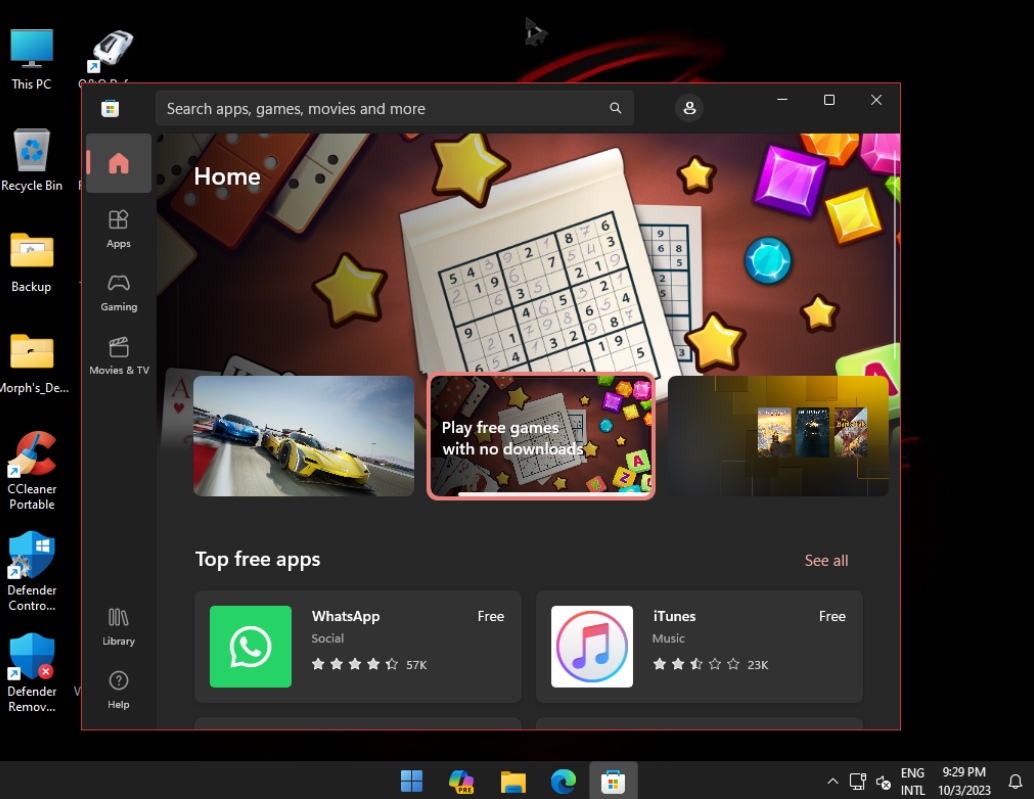
Task: Click the WhatsApp star rating 57K
Action: 369,665
